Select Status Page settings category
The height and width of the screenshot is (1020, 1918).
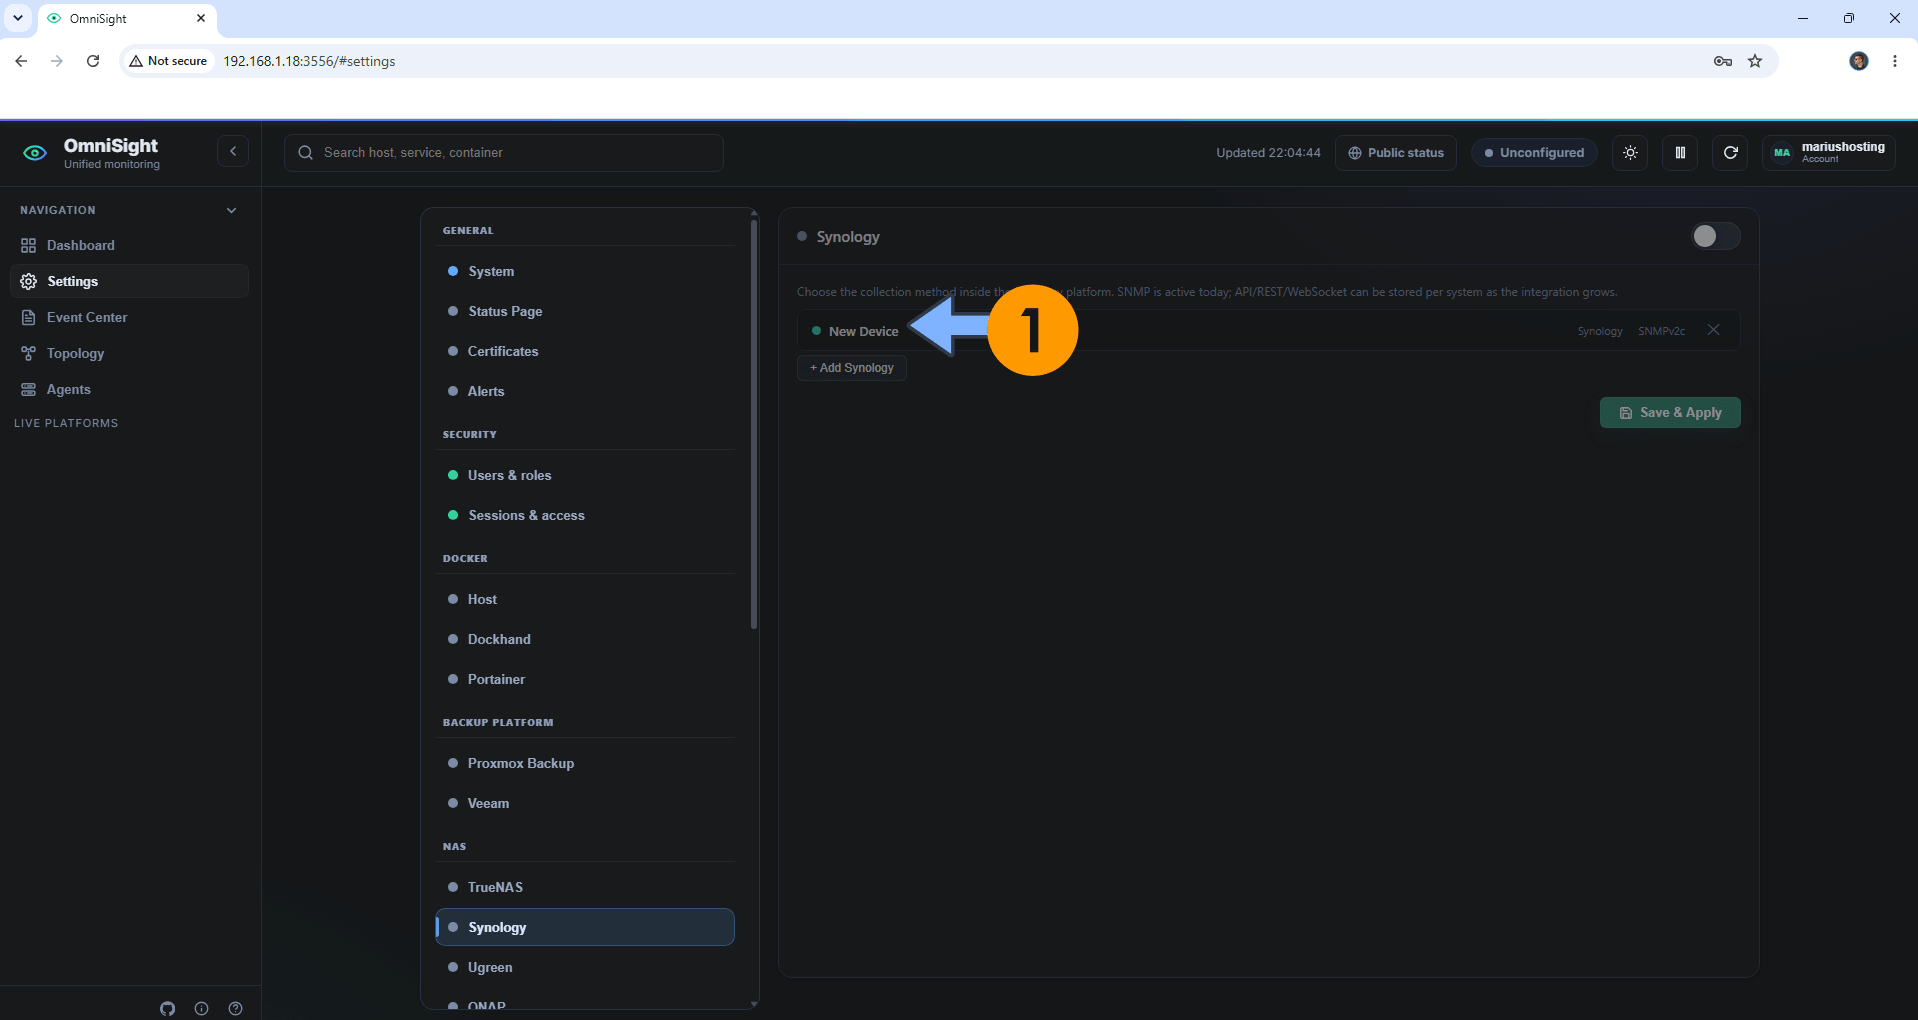[x=585, y=311]
